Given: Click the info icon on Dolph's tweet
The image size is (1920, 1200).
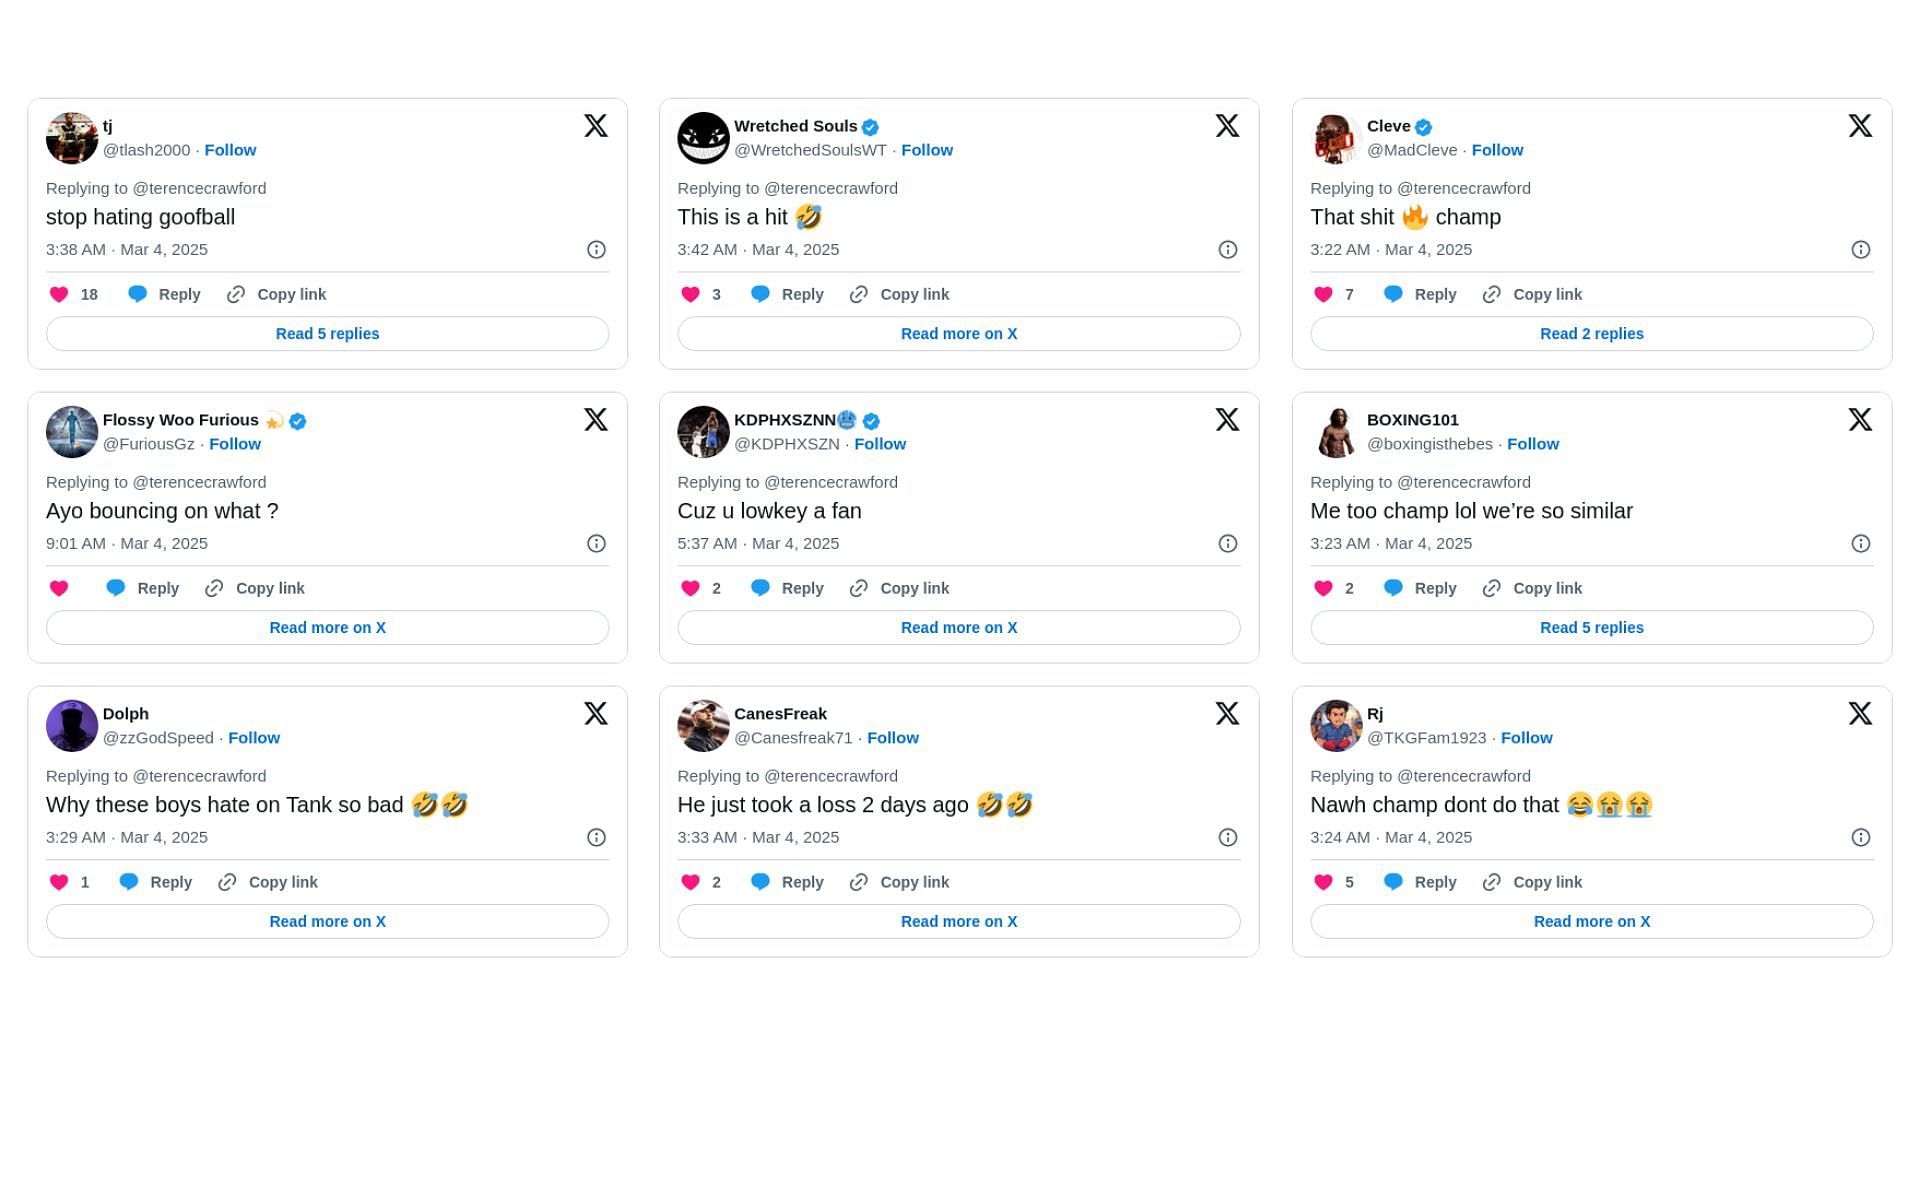Looking at the screenshot, I should point(596,836).
